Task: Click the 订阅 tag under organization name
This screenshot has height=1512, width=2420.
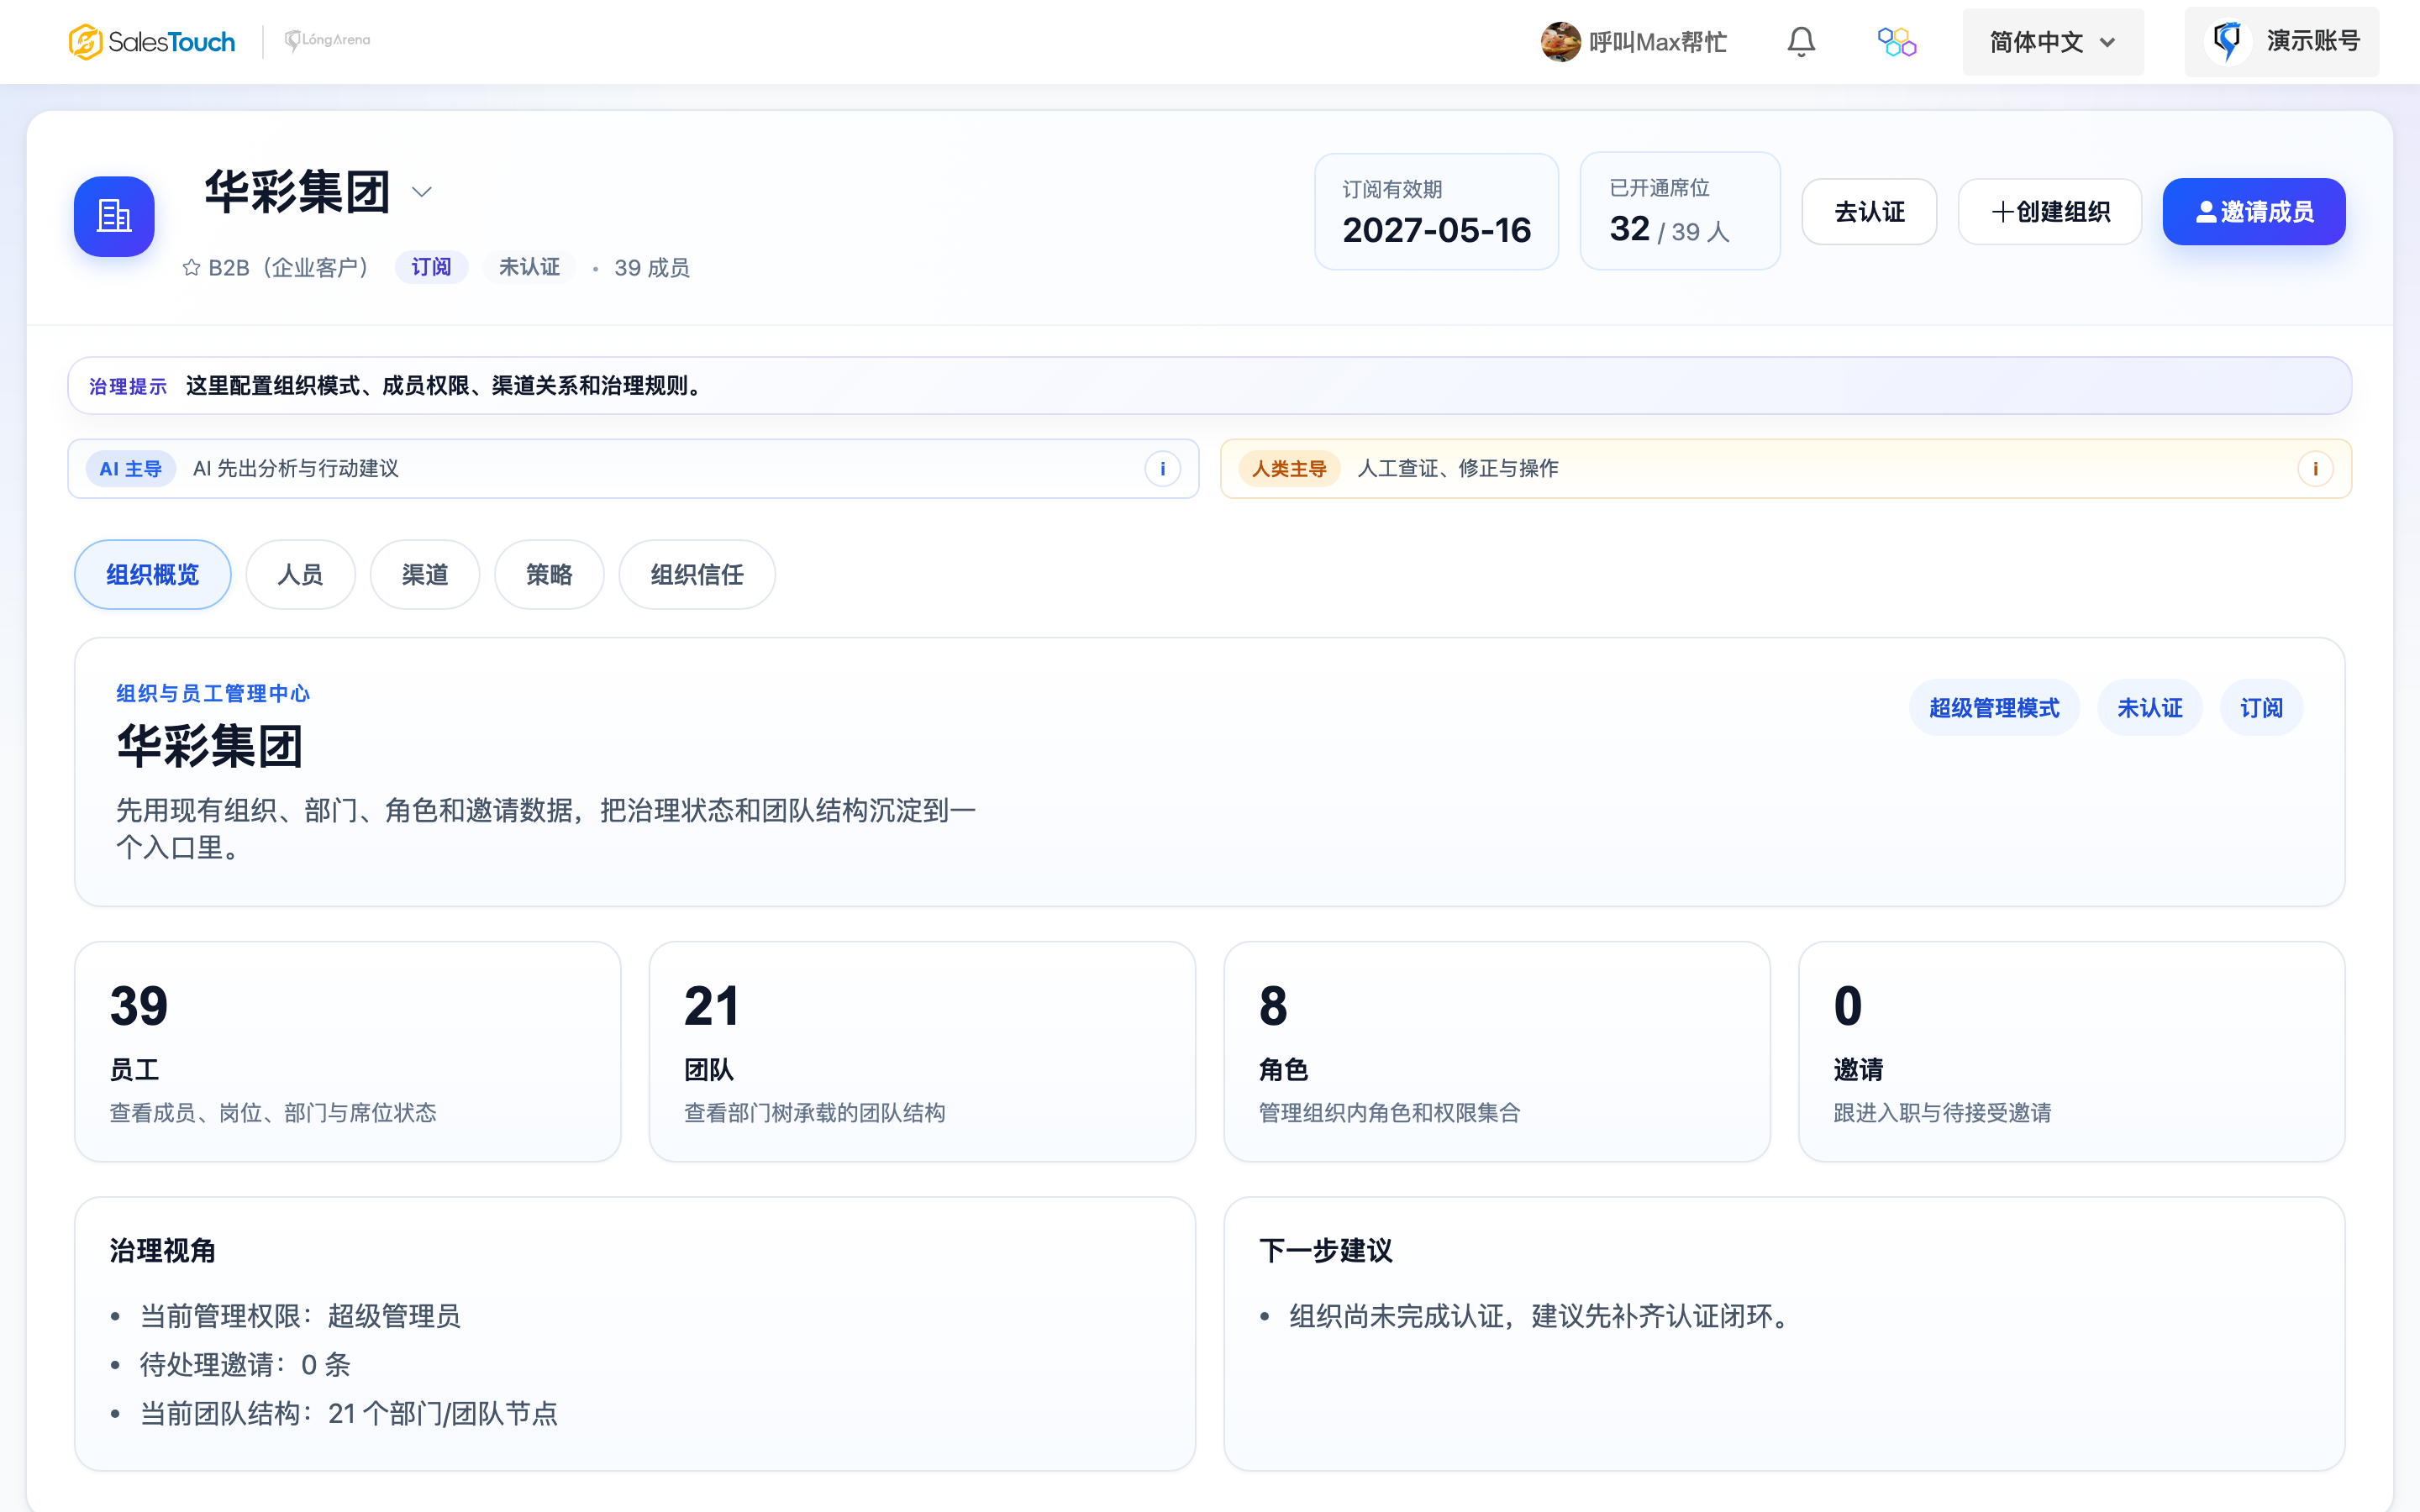Action: pyautogui.click(x=431, y=267)
